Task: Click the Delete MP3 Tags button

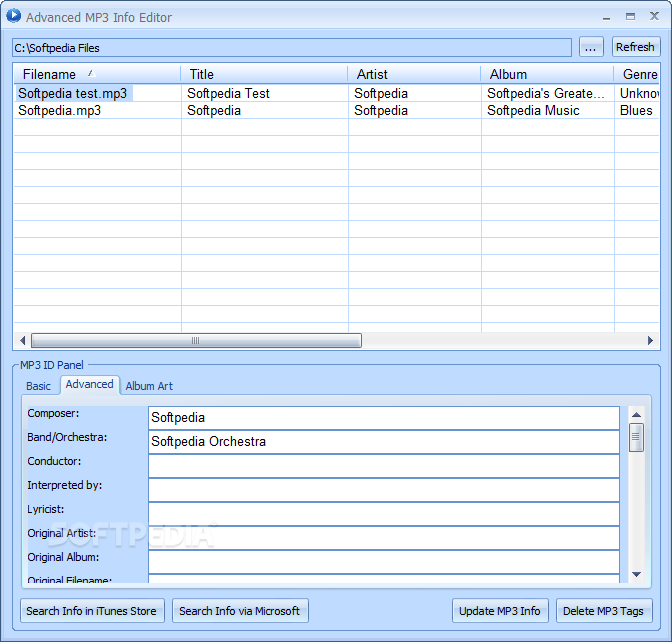Action: click(604, 611)
